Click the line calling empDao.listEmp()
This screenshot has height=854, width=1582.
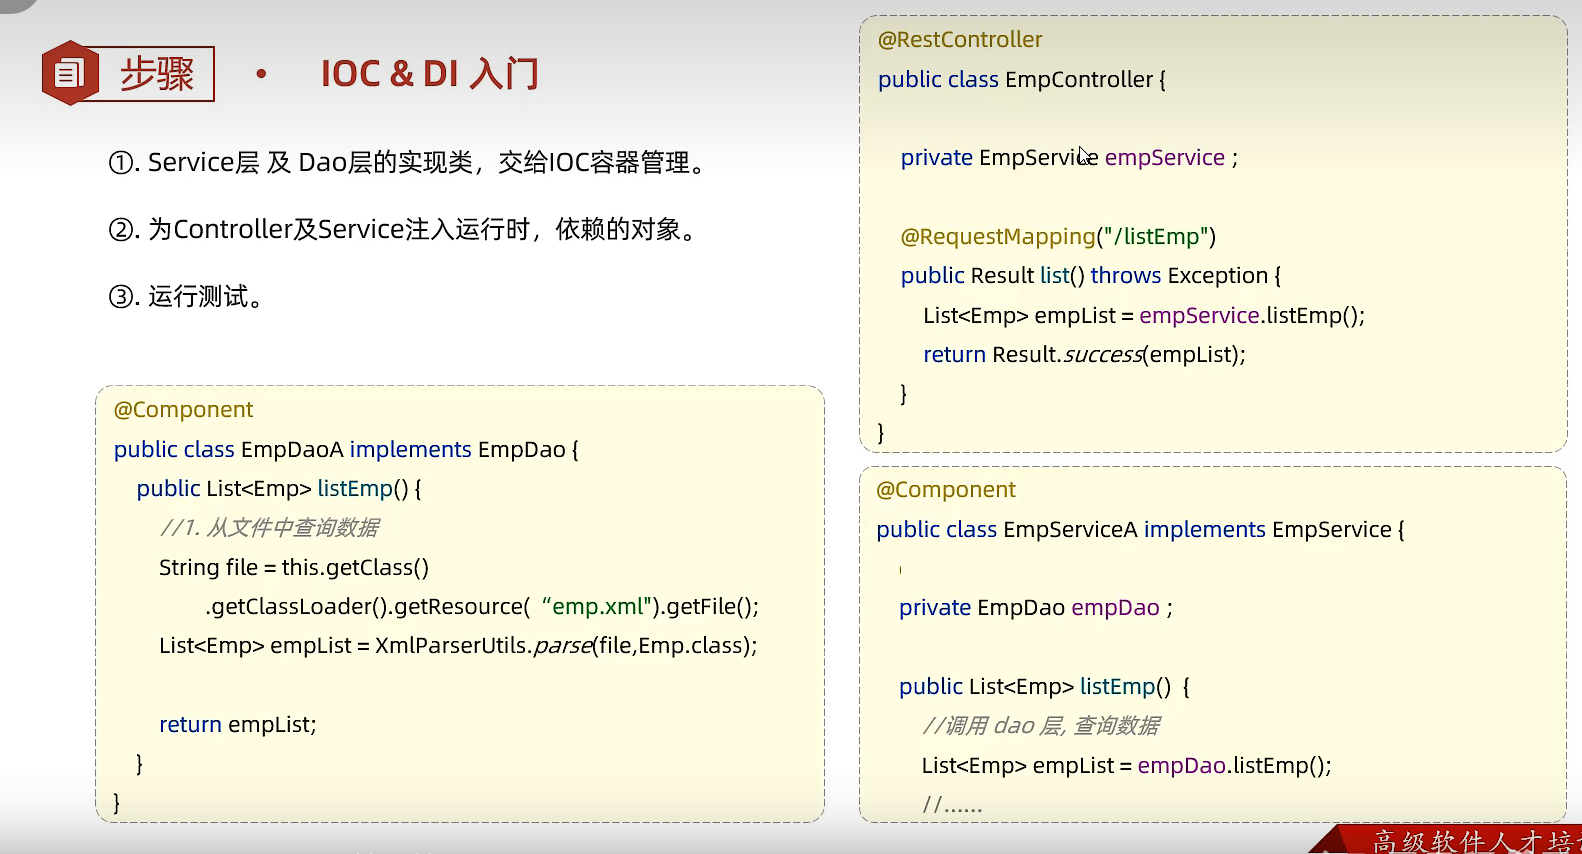point(1127,766)
